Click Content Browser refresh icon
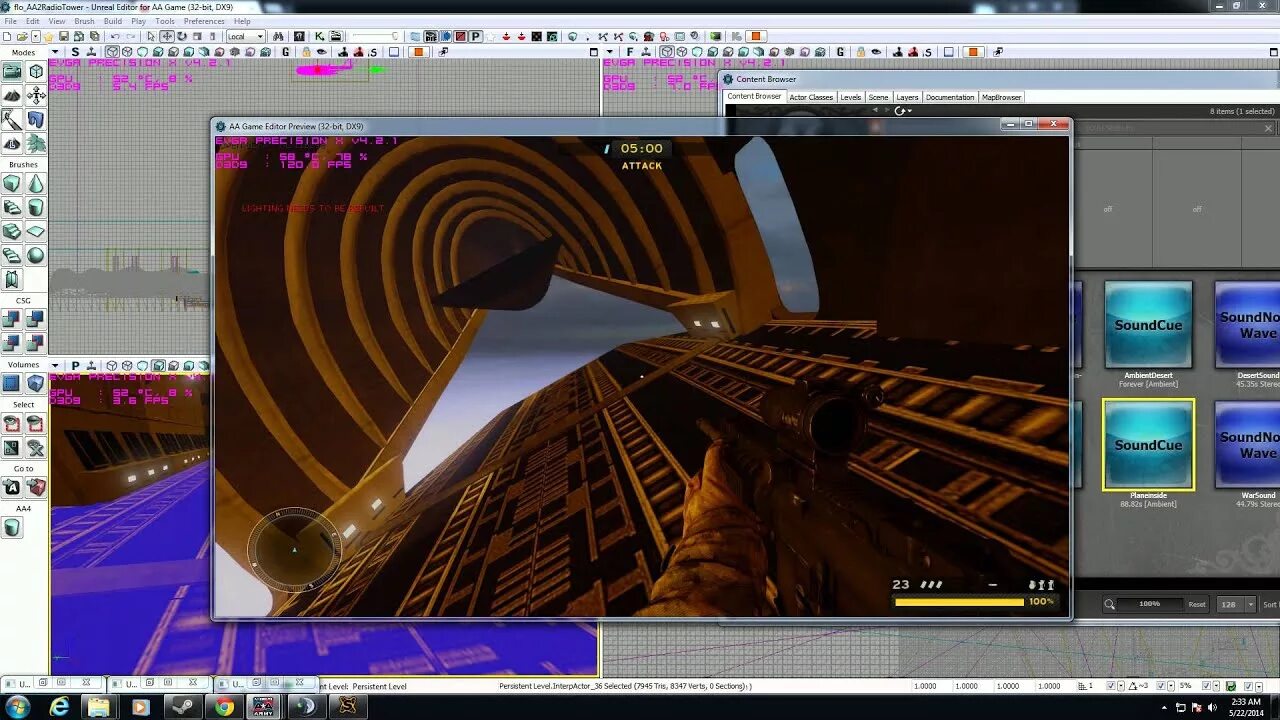This screenshot has width=1280, height=720. pyautogui.click(x=899, y=111)
